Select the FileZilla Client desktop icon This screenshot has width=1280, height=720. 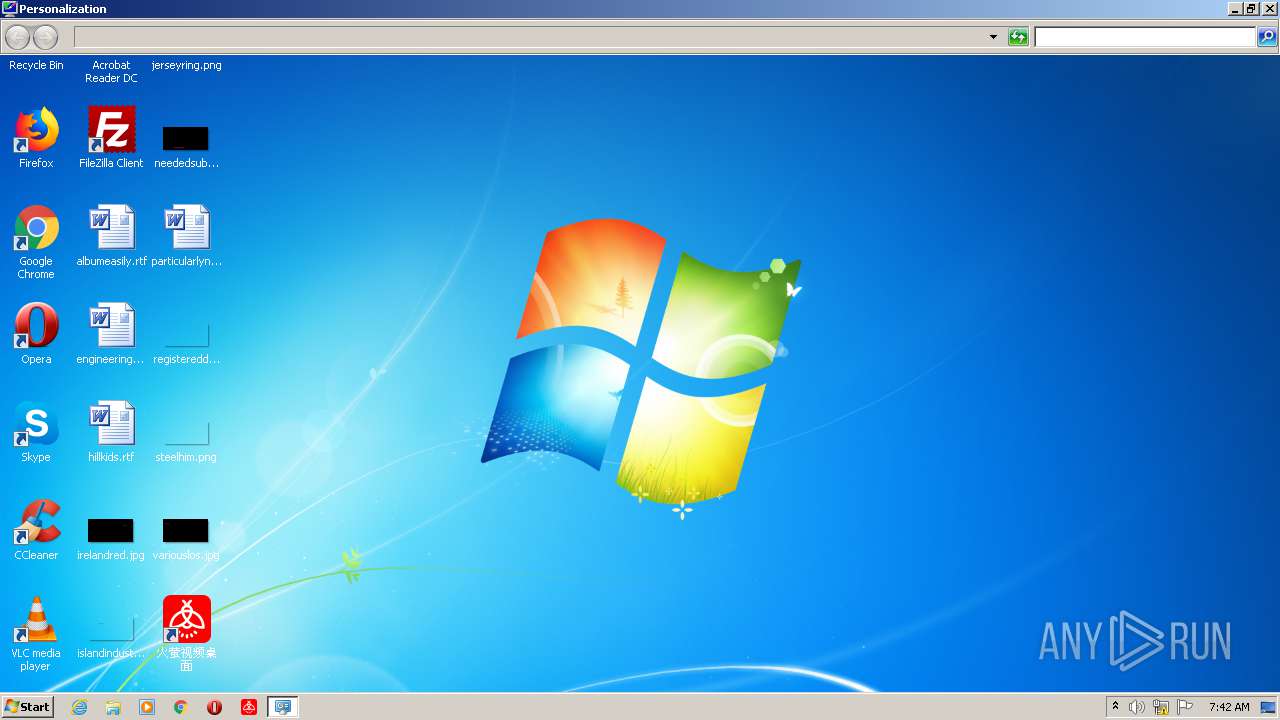[111, 130]
